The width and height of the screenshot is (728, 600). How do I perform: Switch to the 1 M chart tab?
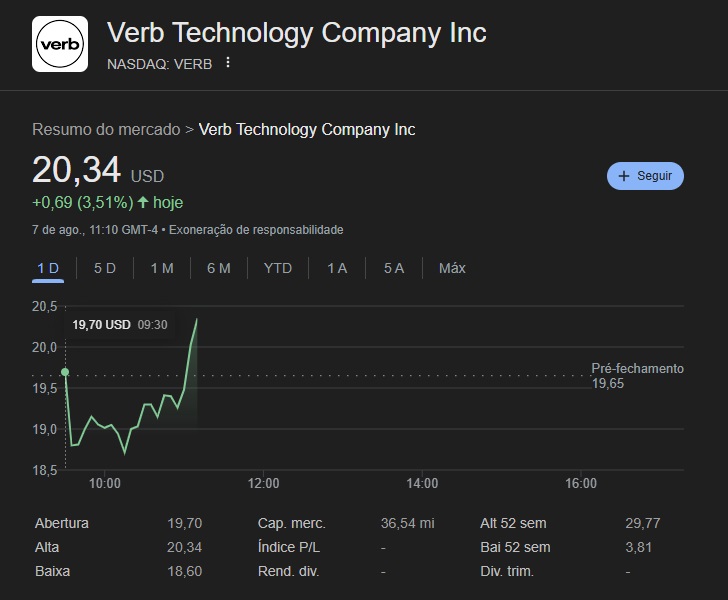pyautogui.click(x=162, y=268)
